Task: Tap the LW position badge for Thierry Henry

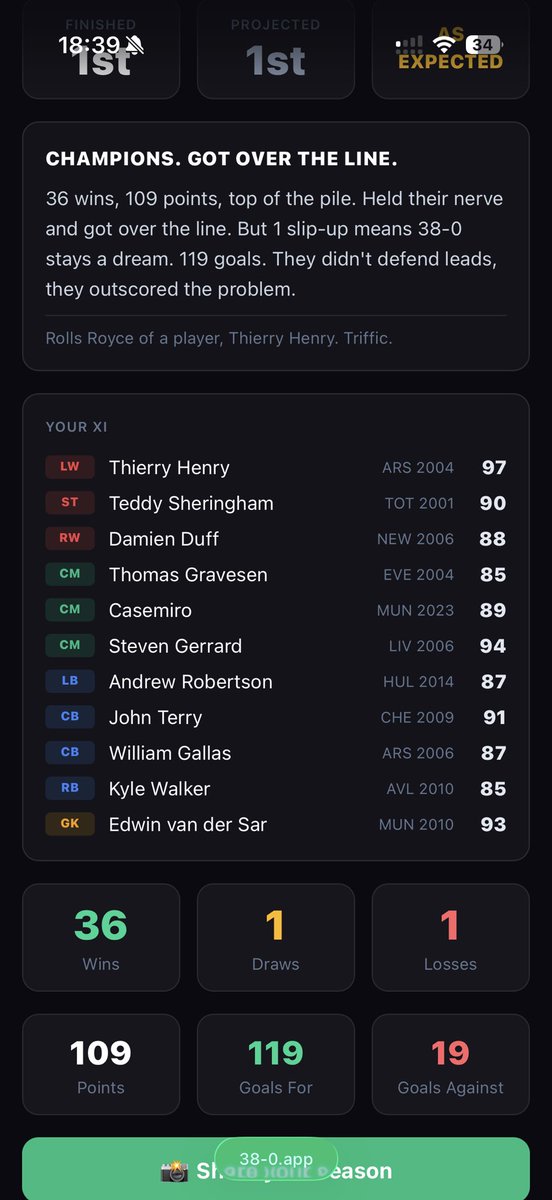Action: [x=70, y=467]
